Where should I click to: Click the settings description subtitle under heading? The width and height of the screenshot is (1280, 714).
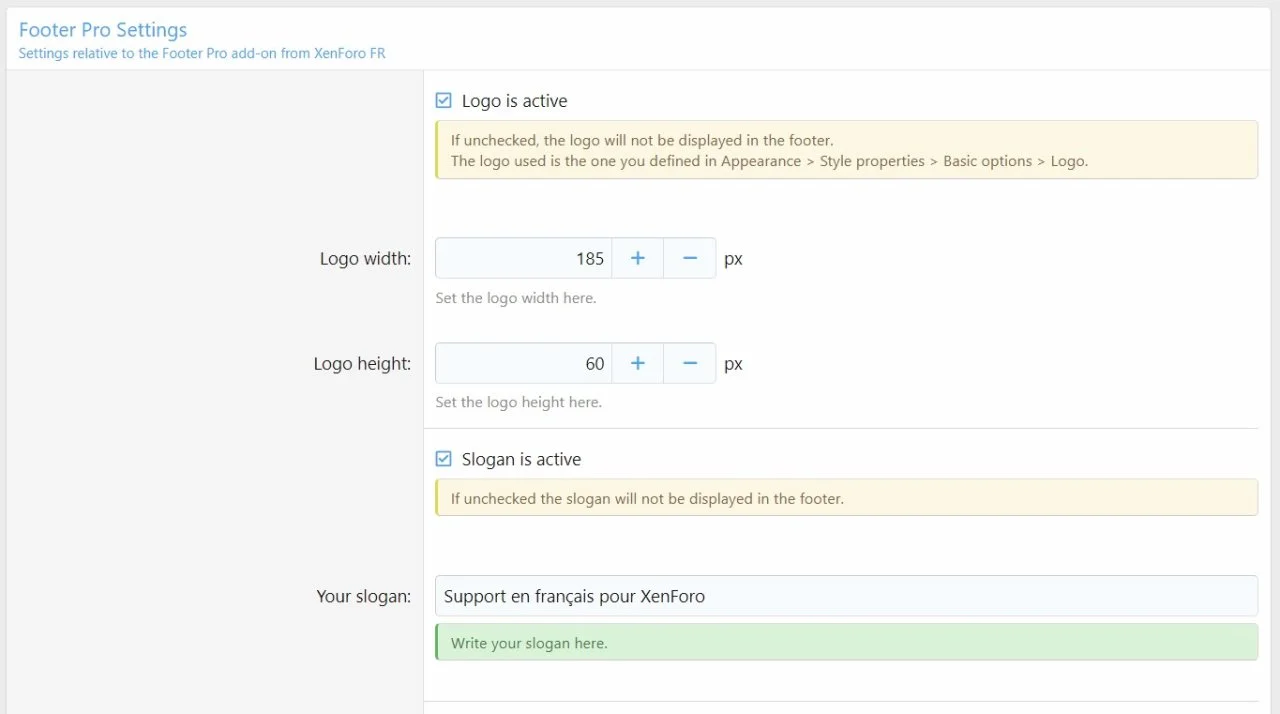[x=202, y=53]
